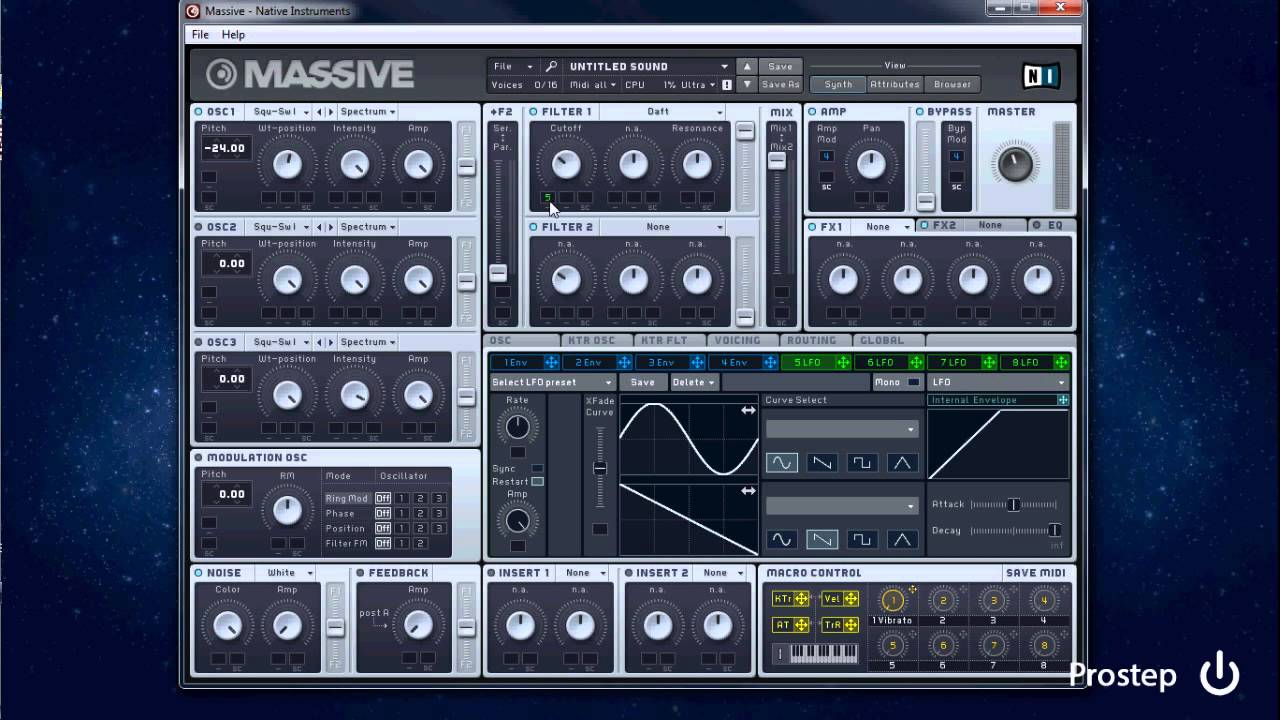The width and height of the screenshot is (1280, 720).
Task: Click the preset search magnifier icon
Action: (x=551, y=67)
